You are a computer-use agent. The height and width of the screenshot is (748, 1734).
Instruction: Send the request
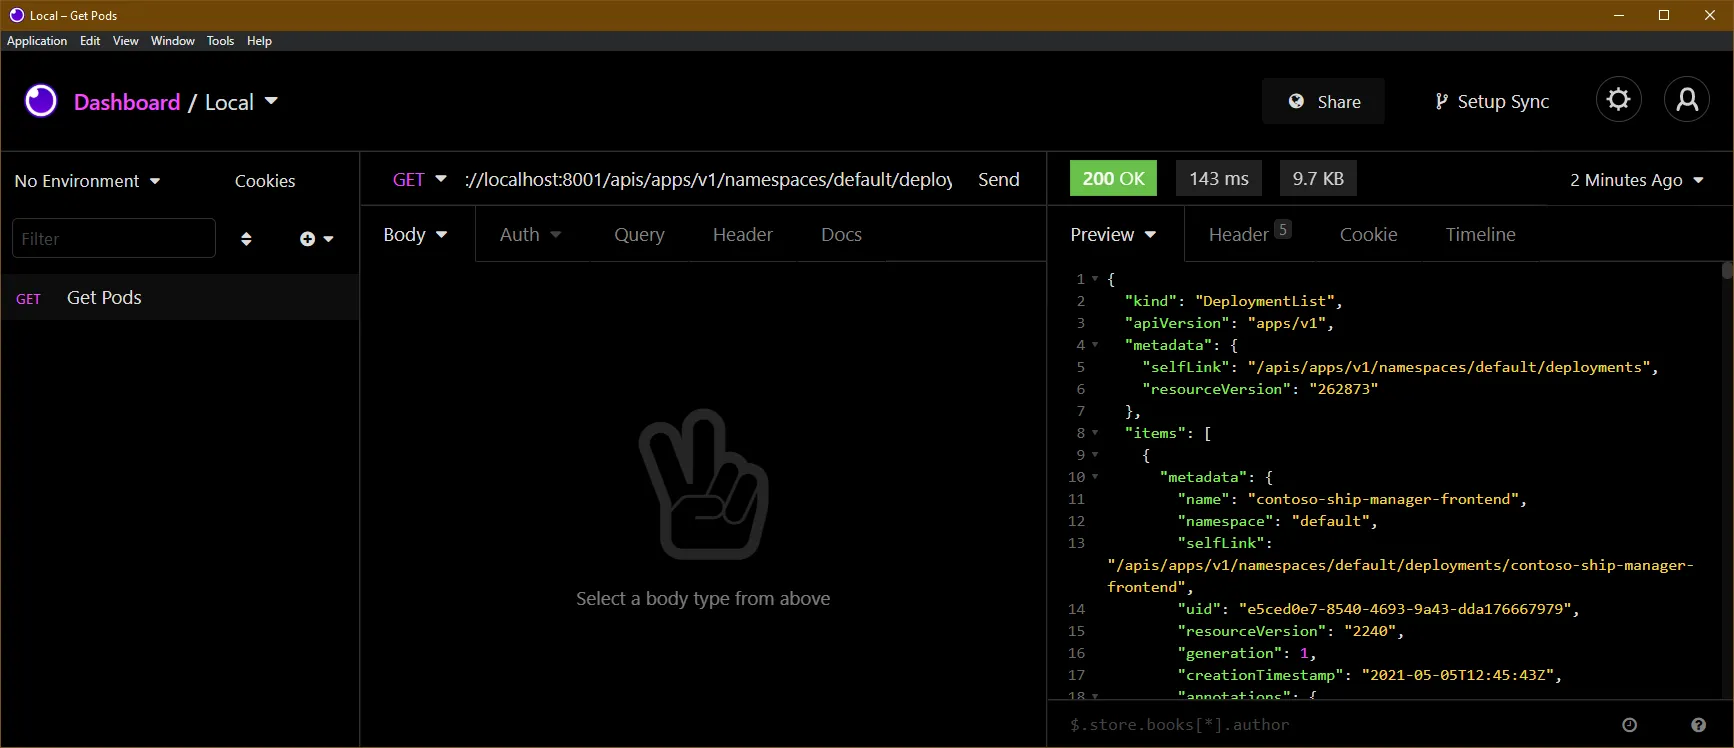coord(999,179)
